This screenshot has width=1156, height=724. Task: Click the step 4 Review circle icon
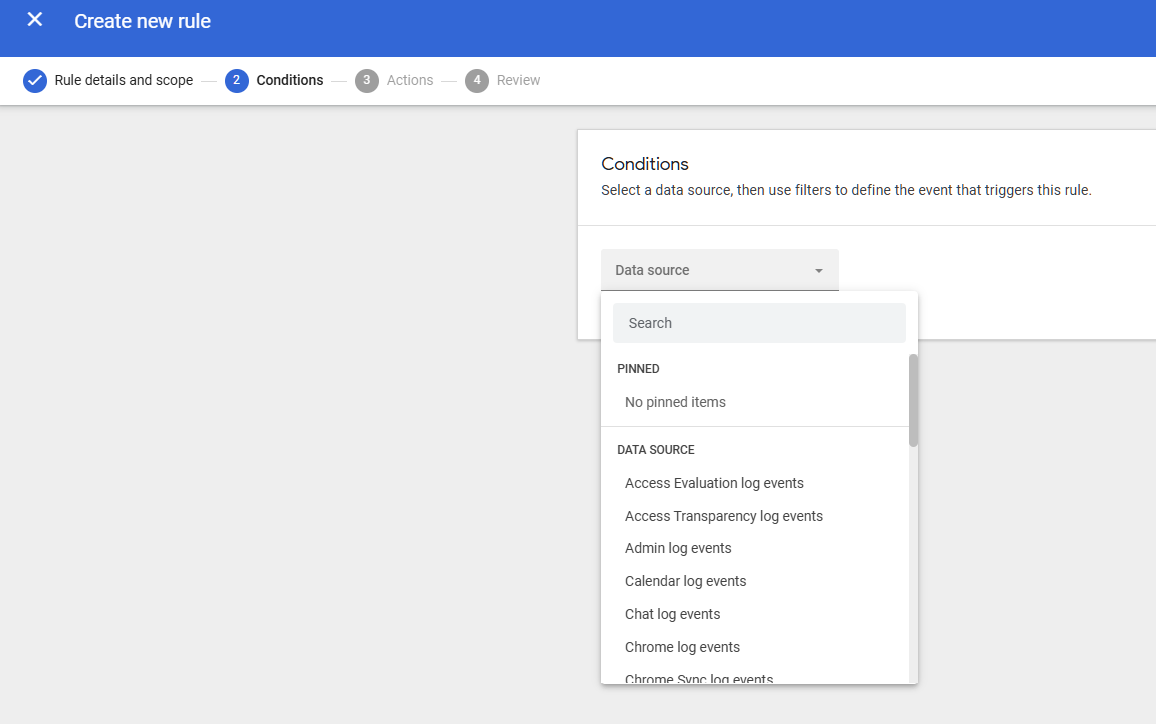click(477, 80)
